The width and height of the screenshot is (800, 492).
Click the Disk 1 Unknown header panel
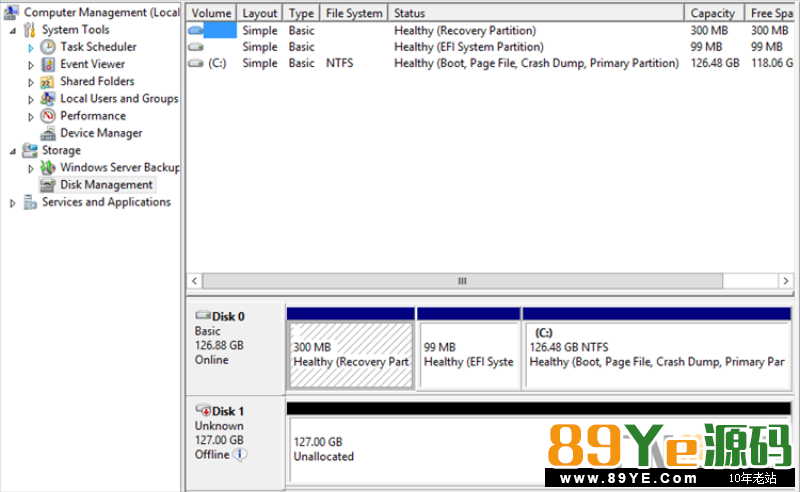click(x=235, y=443)
